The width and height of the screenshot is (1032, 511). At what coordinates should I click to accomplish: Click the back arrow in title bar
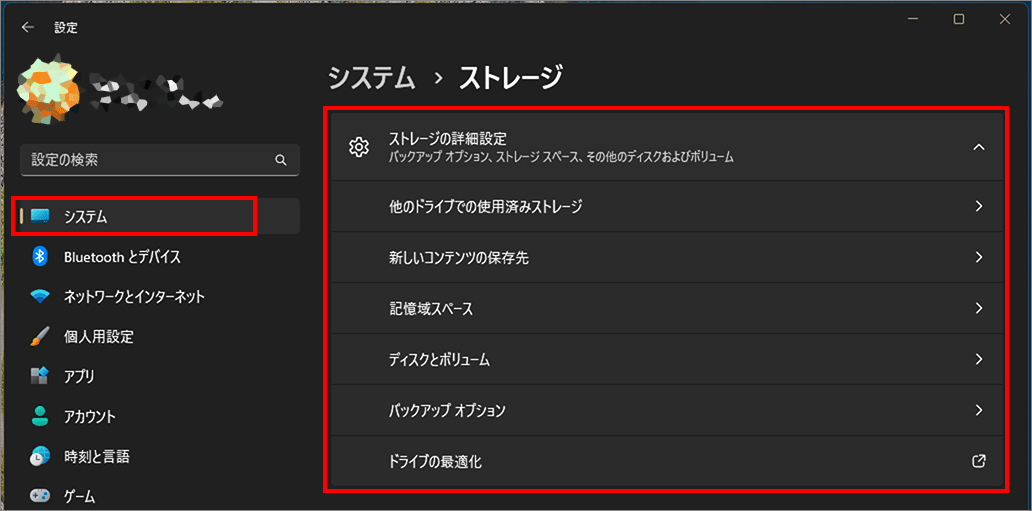point(27,28)
